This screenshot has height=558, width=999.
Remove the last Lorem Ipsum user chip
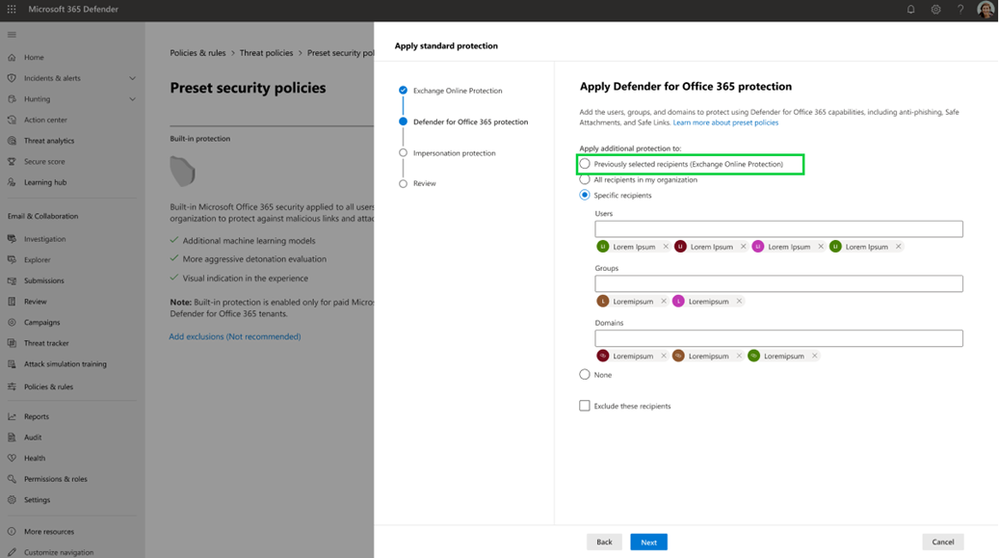[898, 247]
